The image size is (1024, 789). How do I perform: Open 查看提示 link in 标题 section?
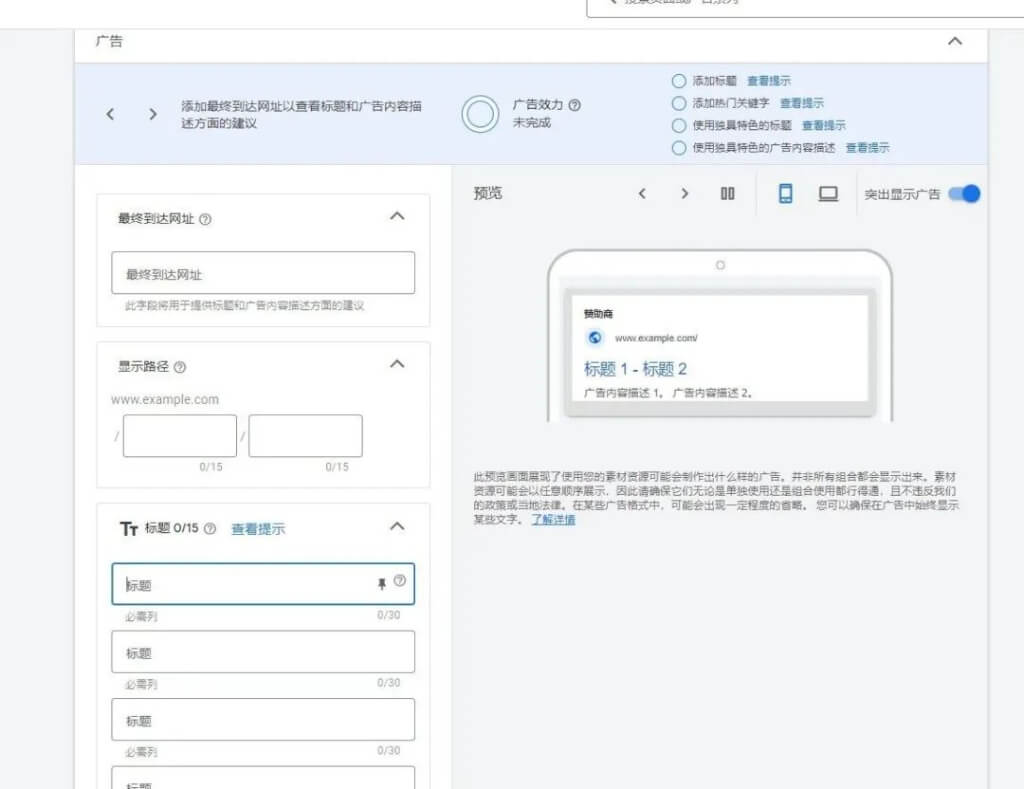coord(258,529)
